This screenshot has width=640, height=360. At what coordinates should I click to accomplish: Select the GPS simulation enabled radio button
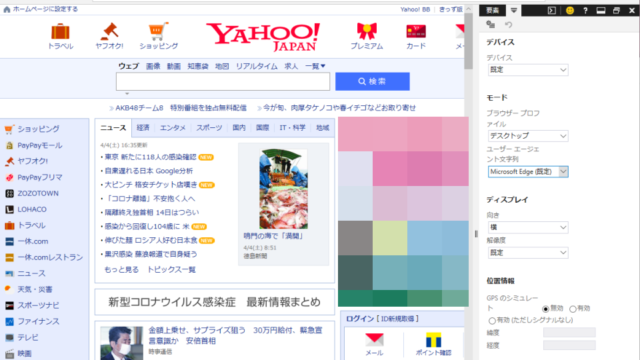[573, 309]
